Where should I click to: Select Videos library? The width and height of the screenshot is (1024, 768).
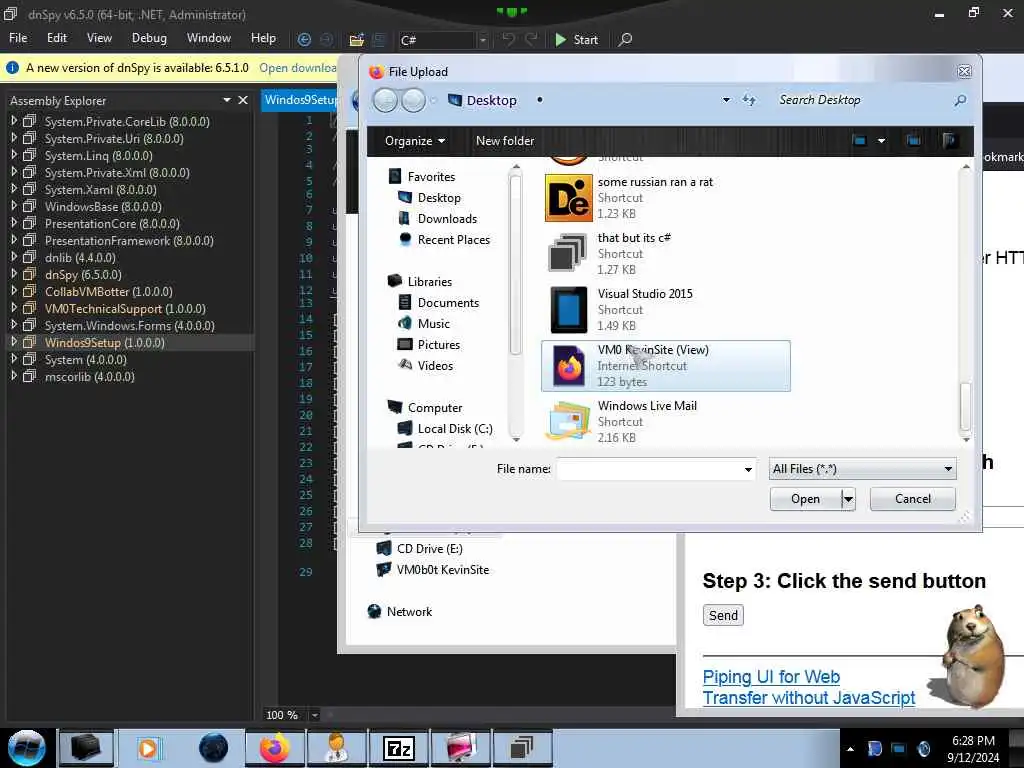435,365
